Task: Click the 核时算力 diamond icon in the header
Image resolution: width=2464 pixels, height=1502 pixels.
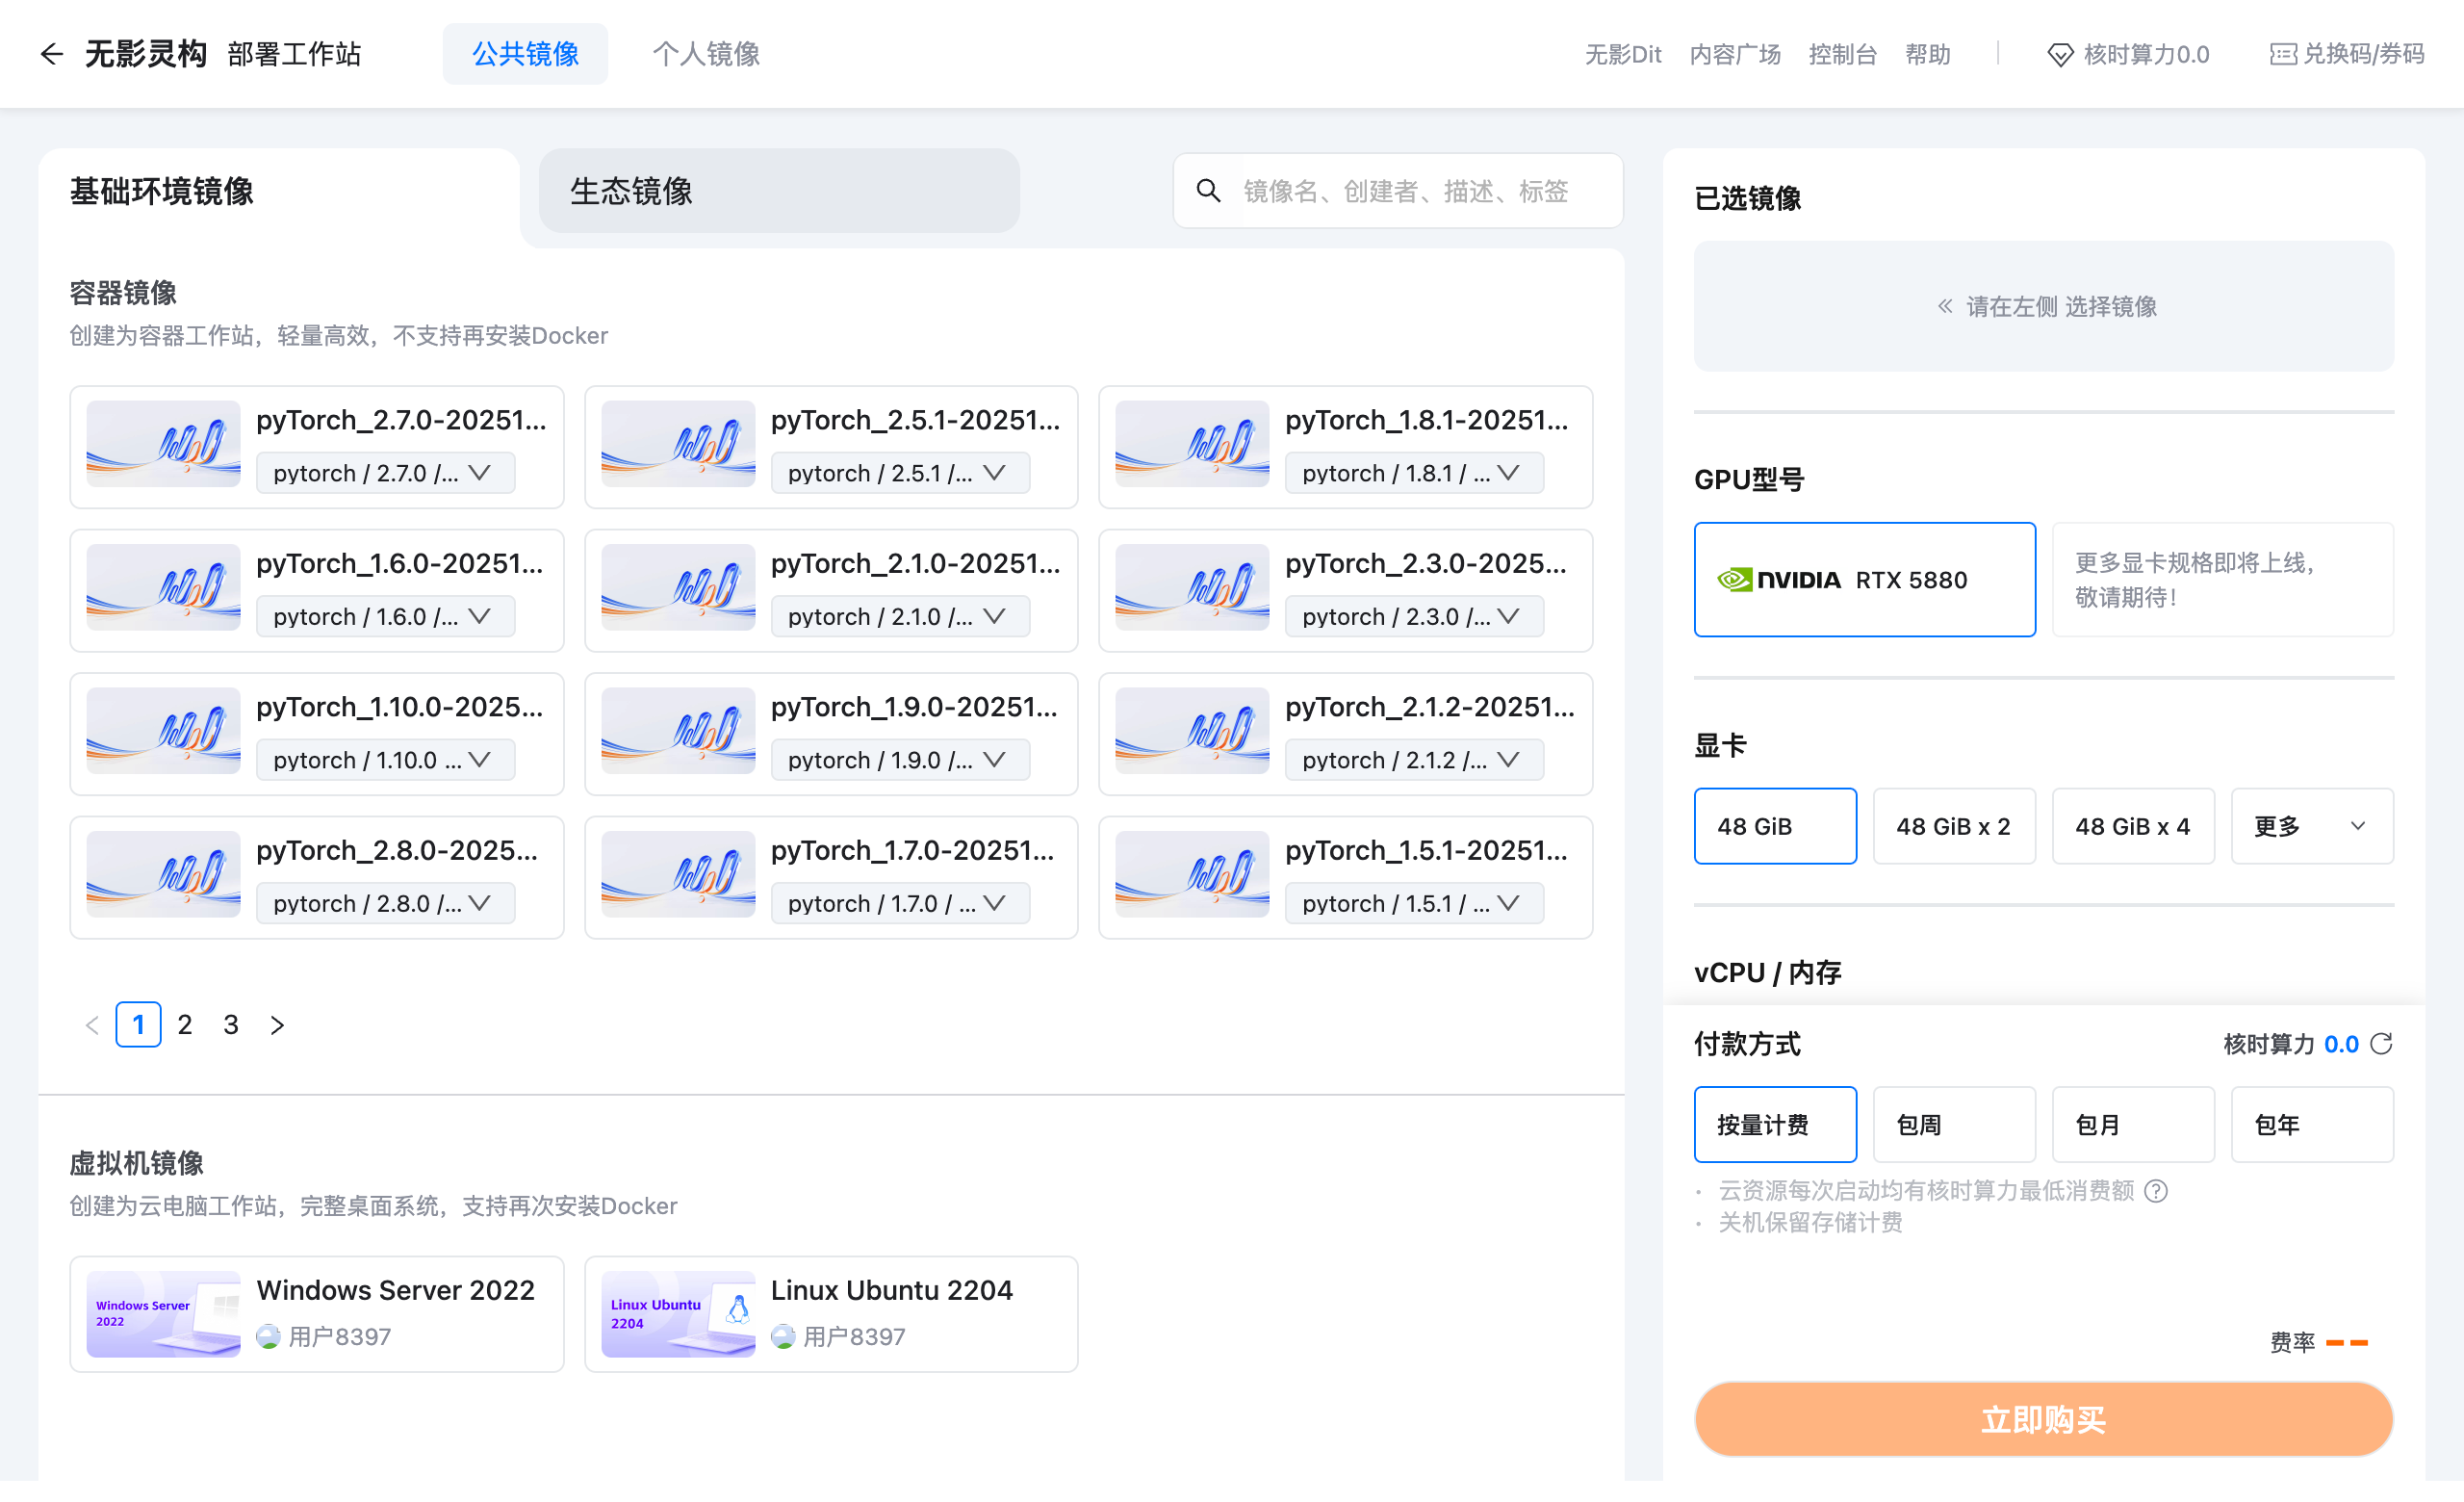Action: 2060,54
